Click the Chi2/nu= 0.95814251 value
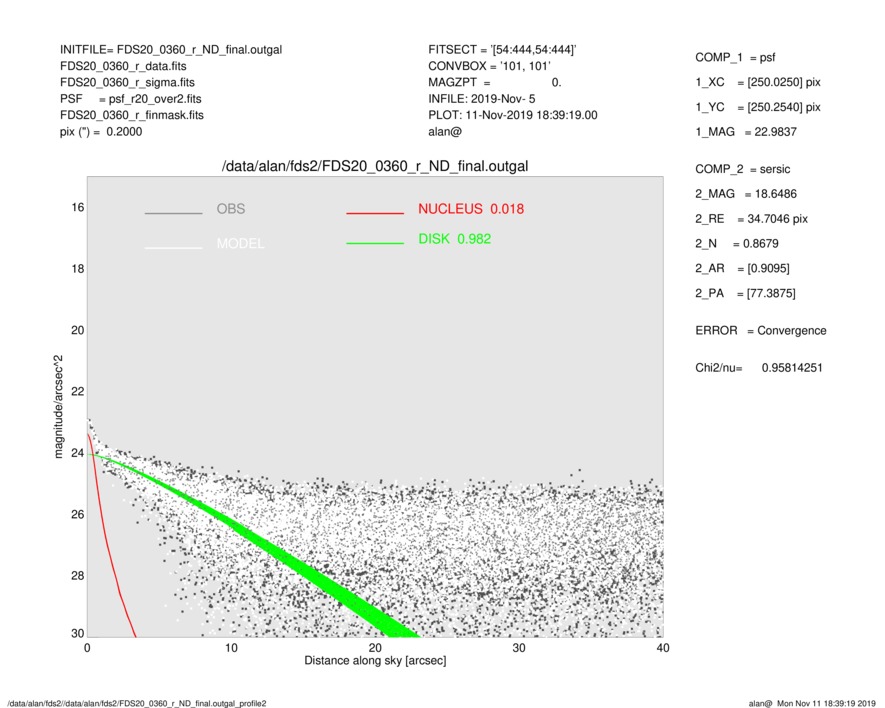The width and height of the screenshot is (885, 708). [x=759, y=368]
